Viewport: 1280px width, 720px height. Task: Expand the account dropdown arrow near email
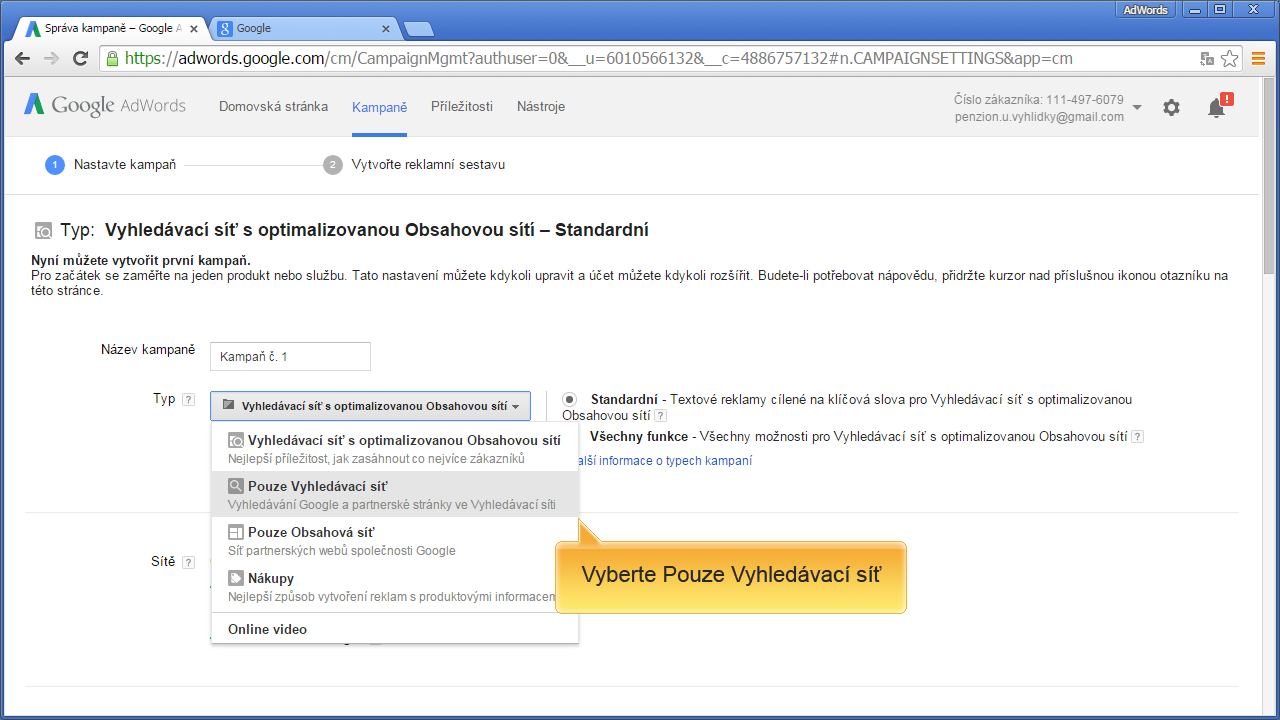[1137, 108]
